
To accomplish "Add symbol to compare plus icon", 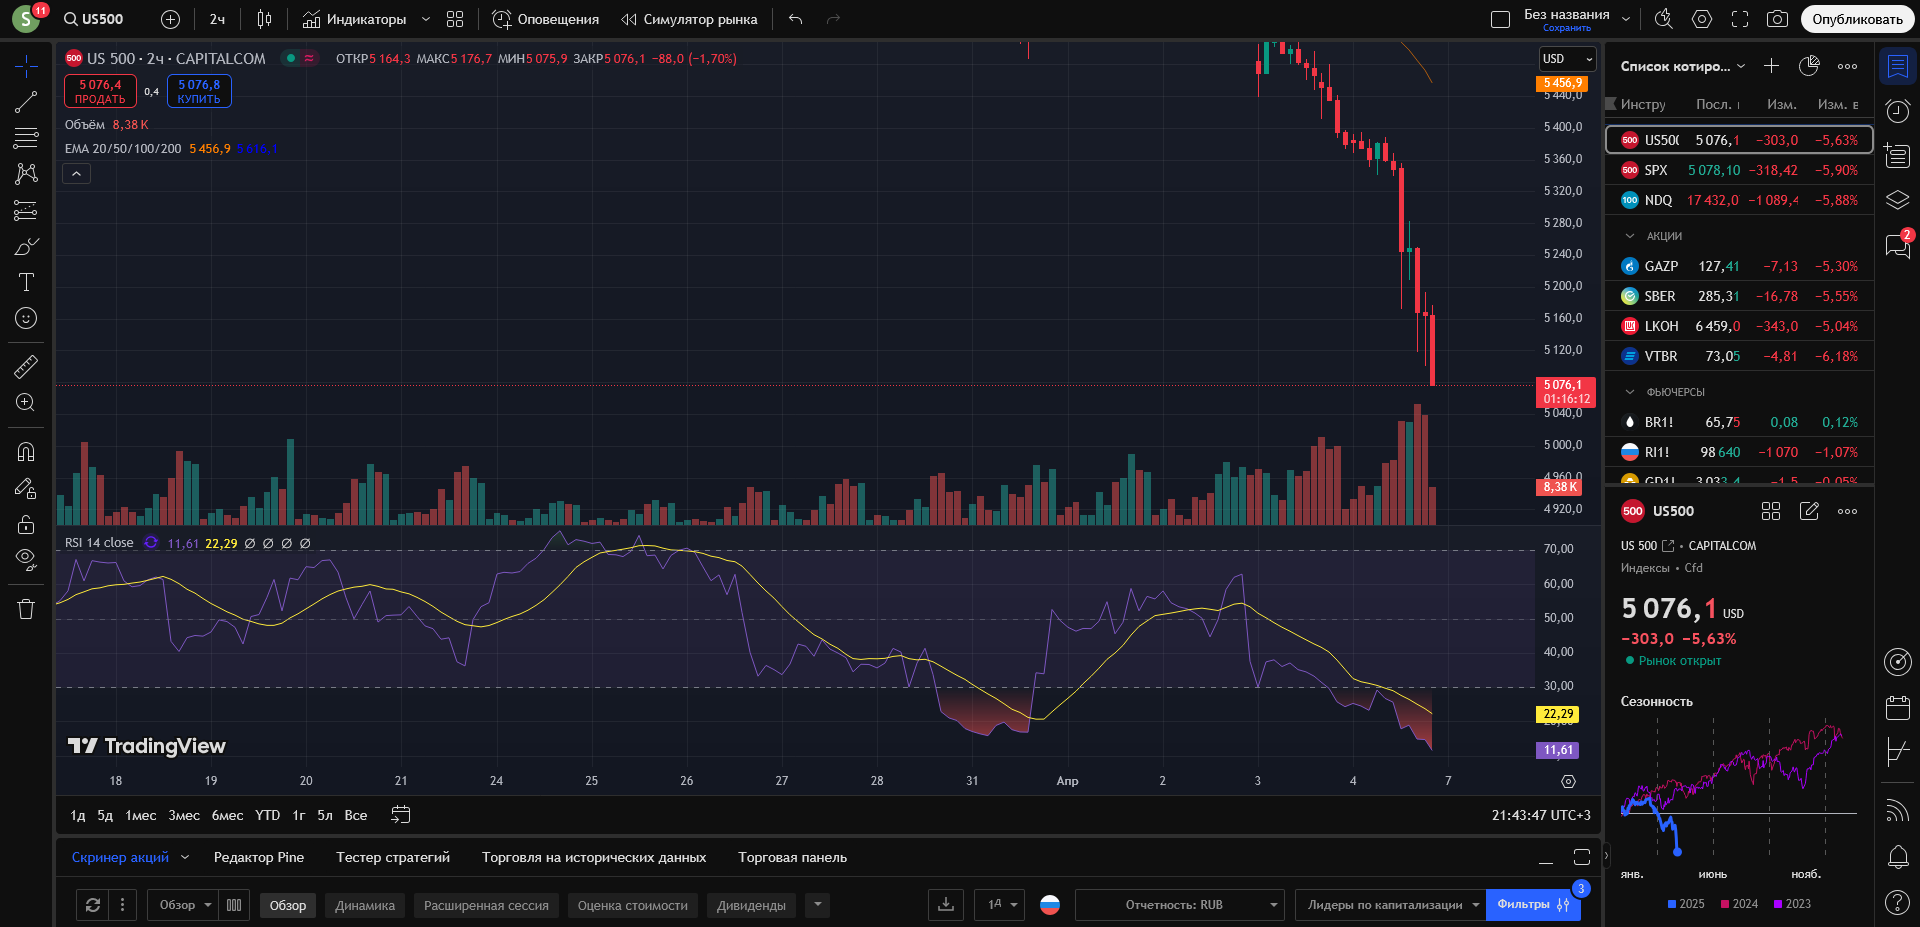I will [x=170, y=19].
